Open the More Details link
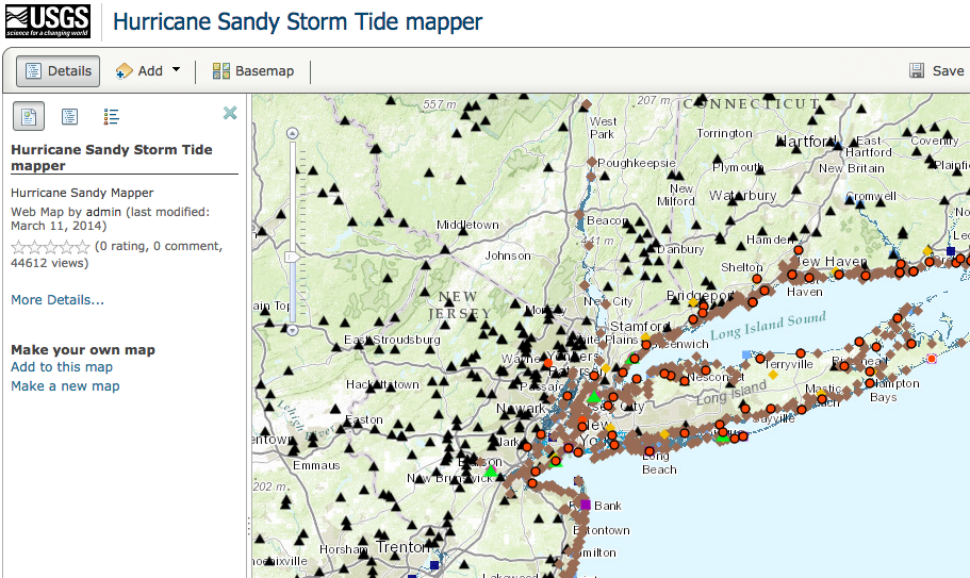This screenshot has height=578, width=970. coord(57,300)
